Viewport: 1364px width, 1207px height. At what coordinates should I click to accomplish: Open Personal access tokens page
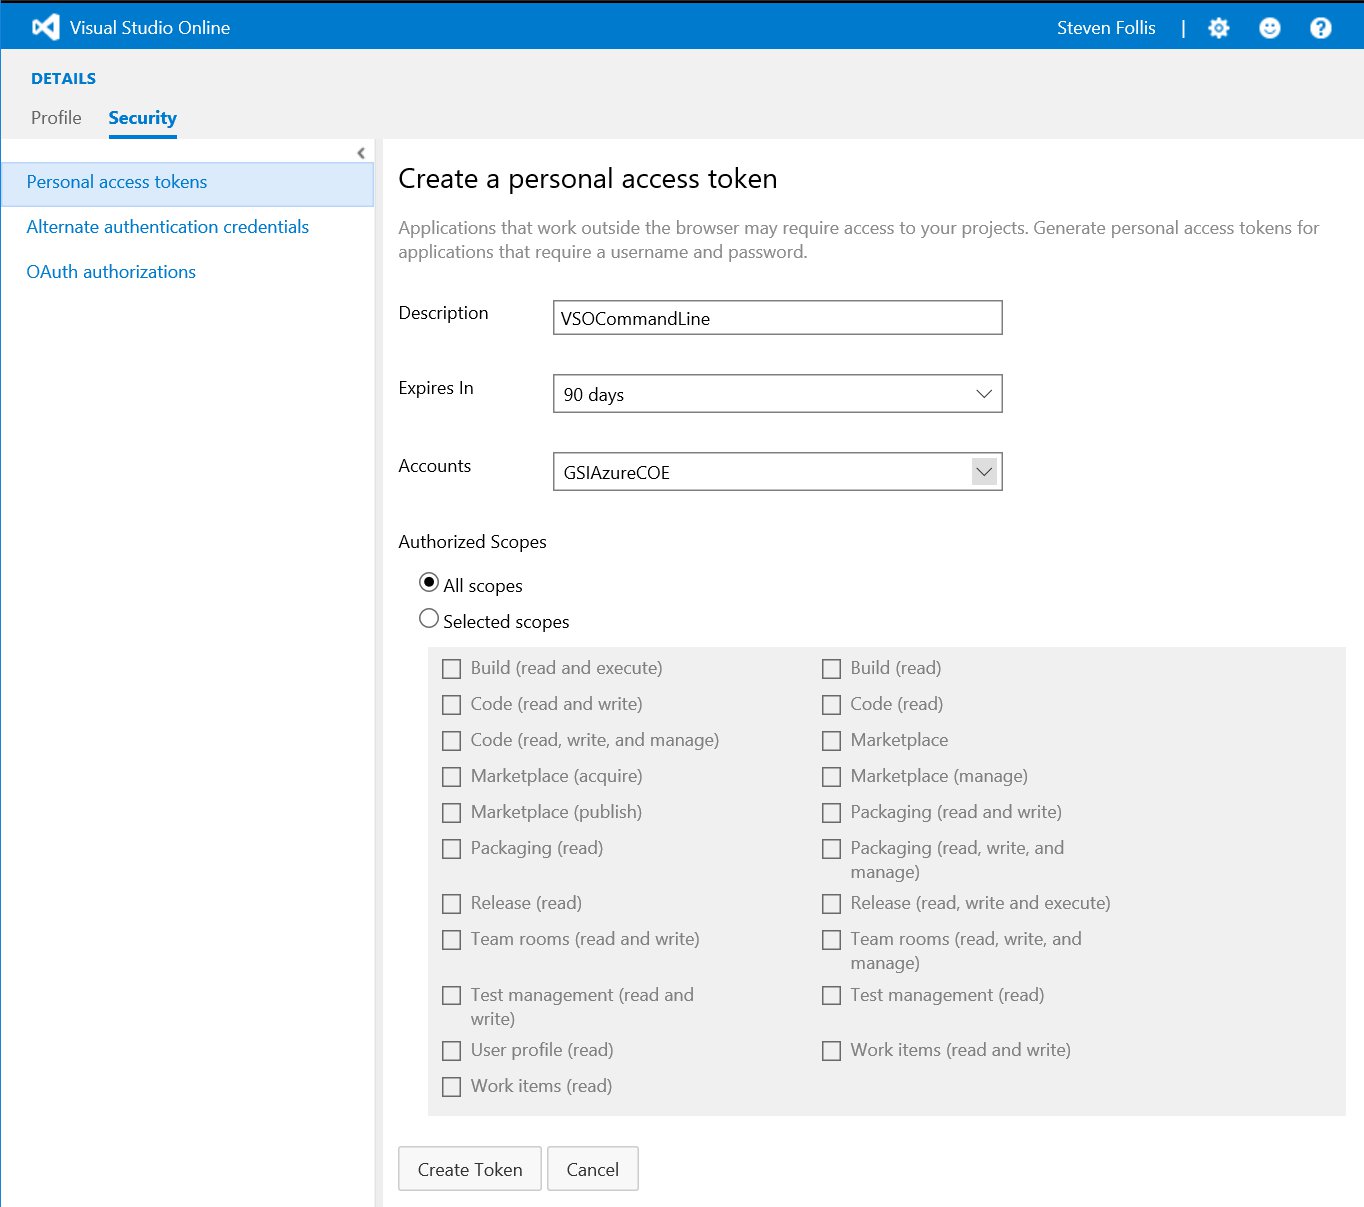pyautogui.click(x=188, y=182)
